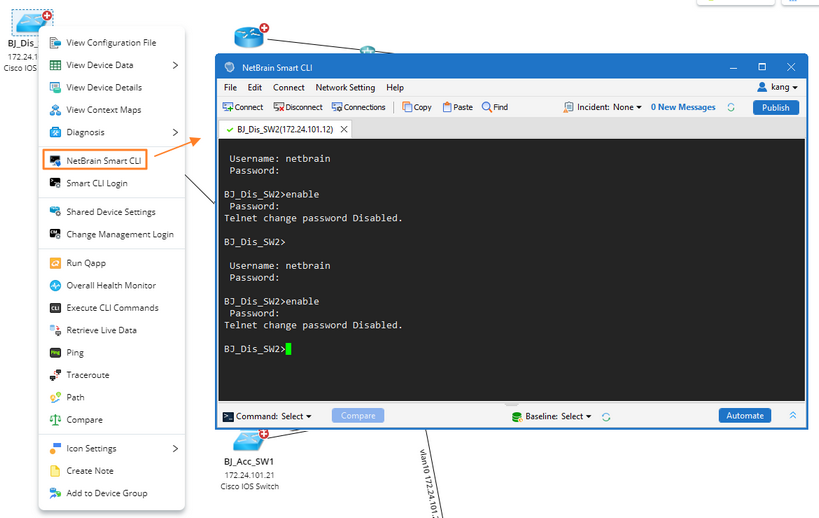Viewport: 819px width, 518px height.
Task: Click the Incident clipboard icon
Action: (x=568, y=107)
